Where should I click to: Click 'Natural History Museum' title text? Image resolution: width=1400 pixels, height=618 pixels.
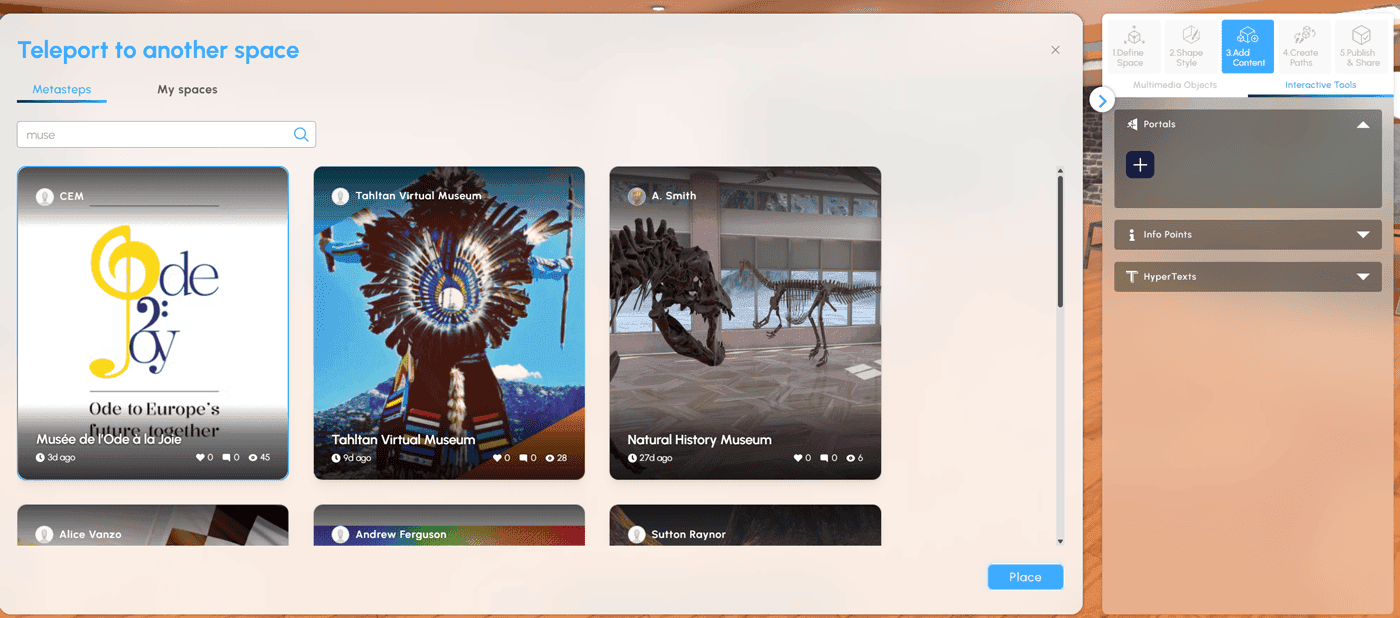(699, 440)
